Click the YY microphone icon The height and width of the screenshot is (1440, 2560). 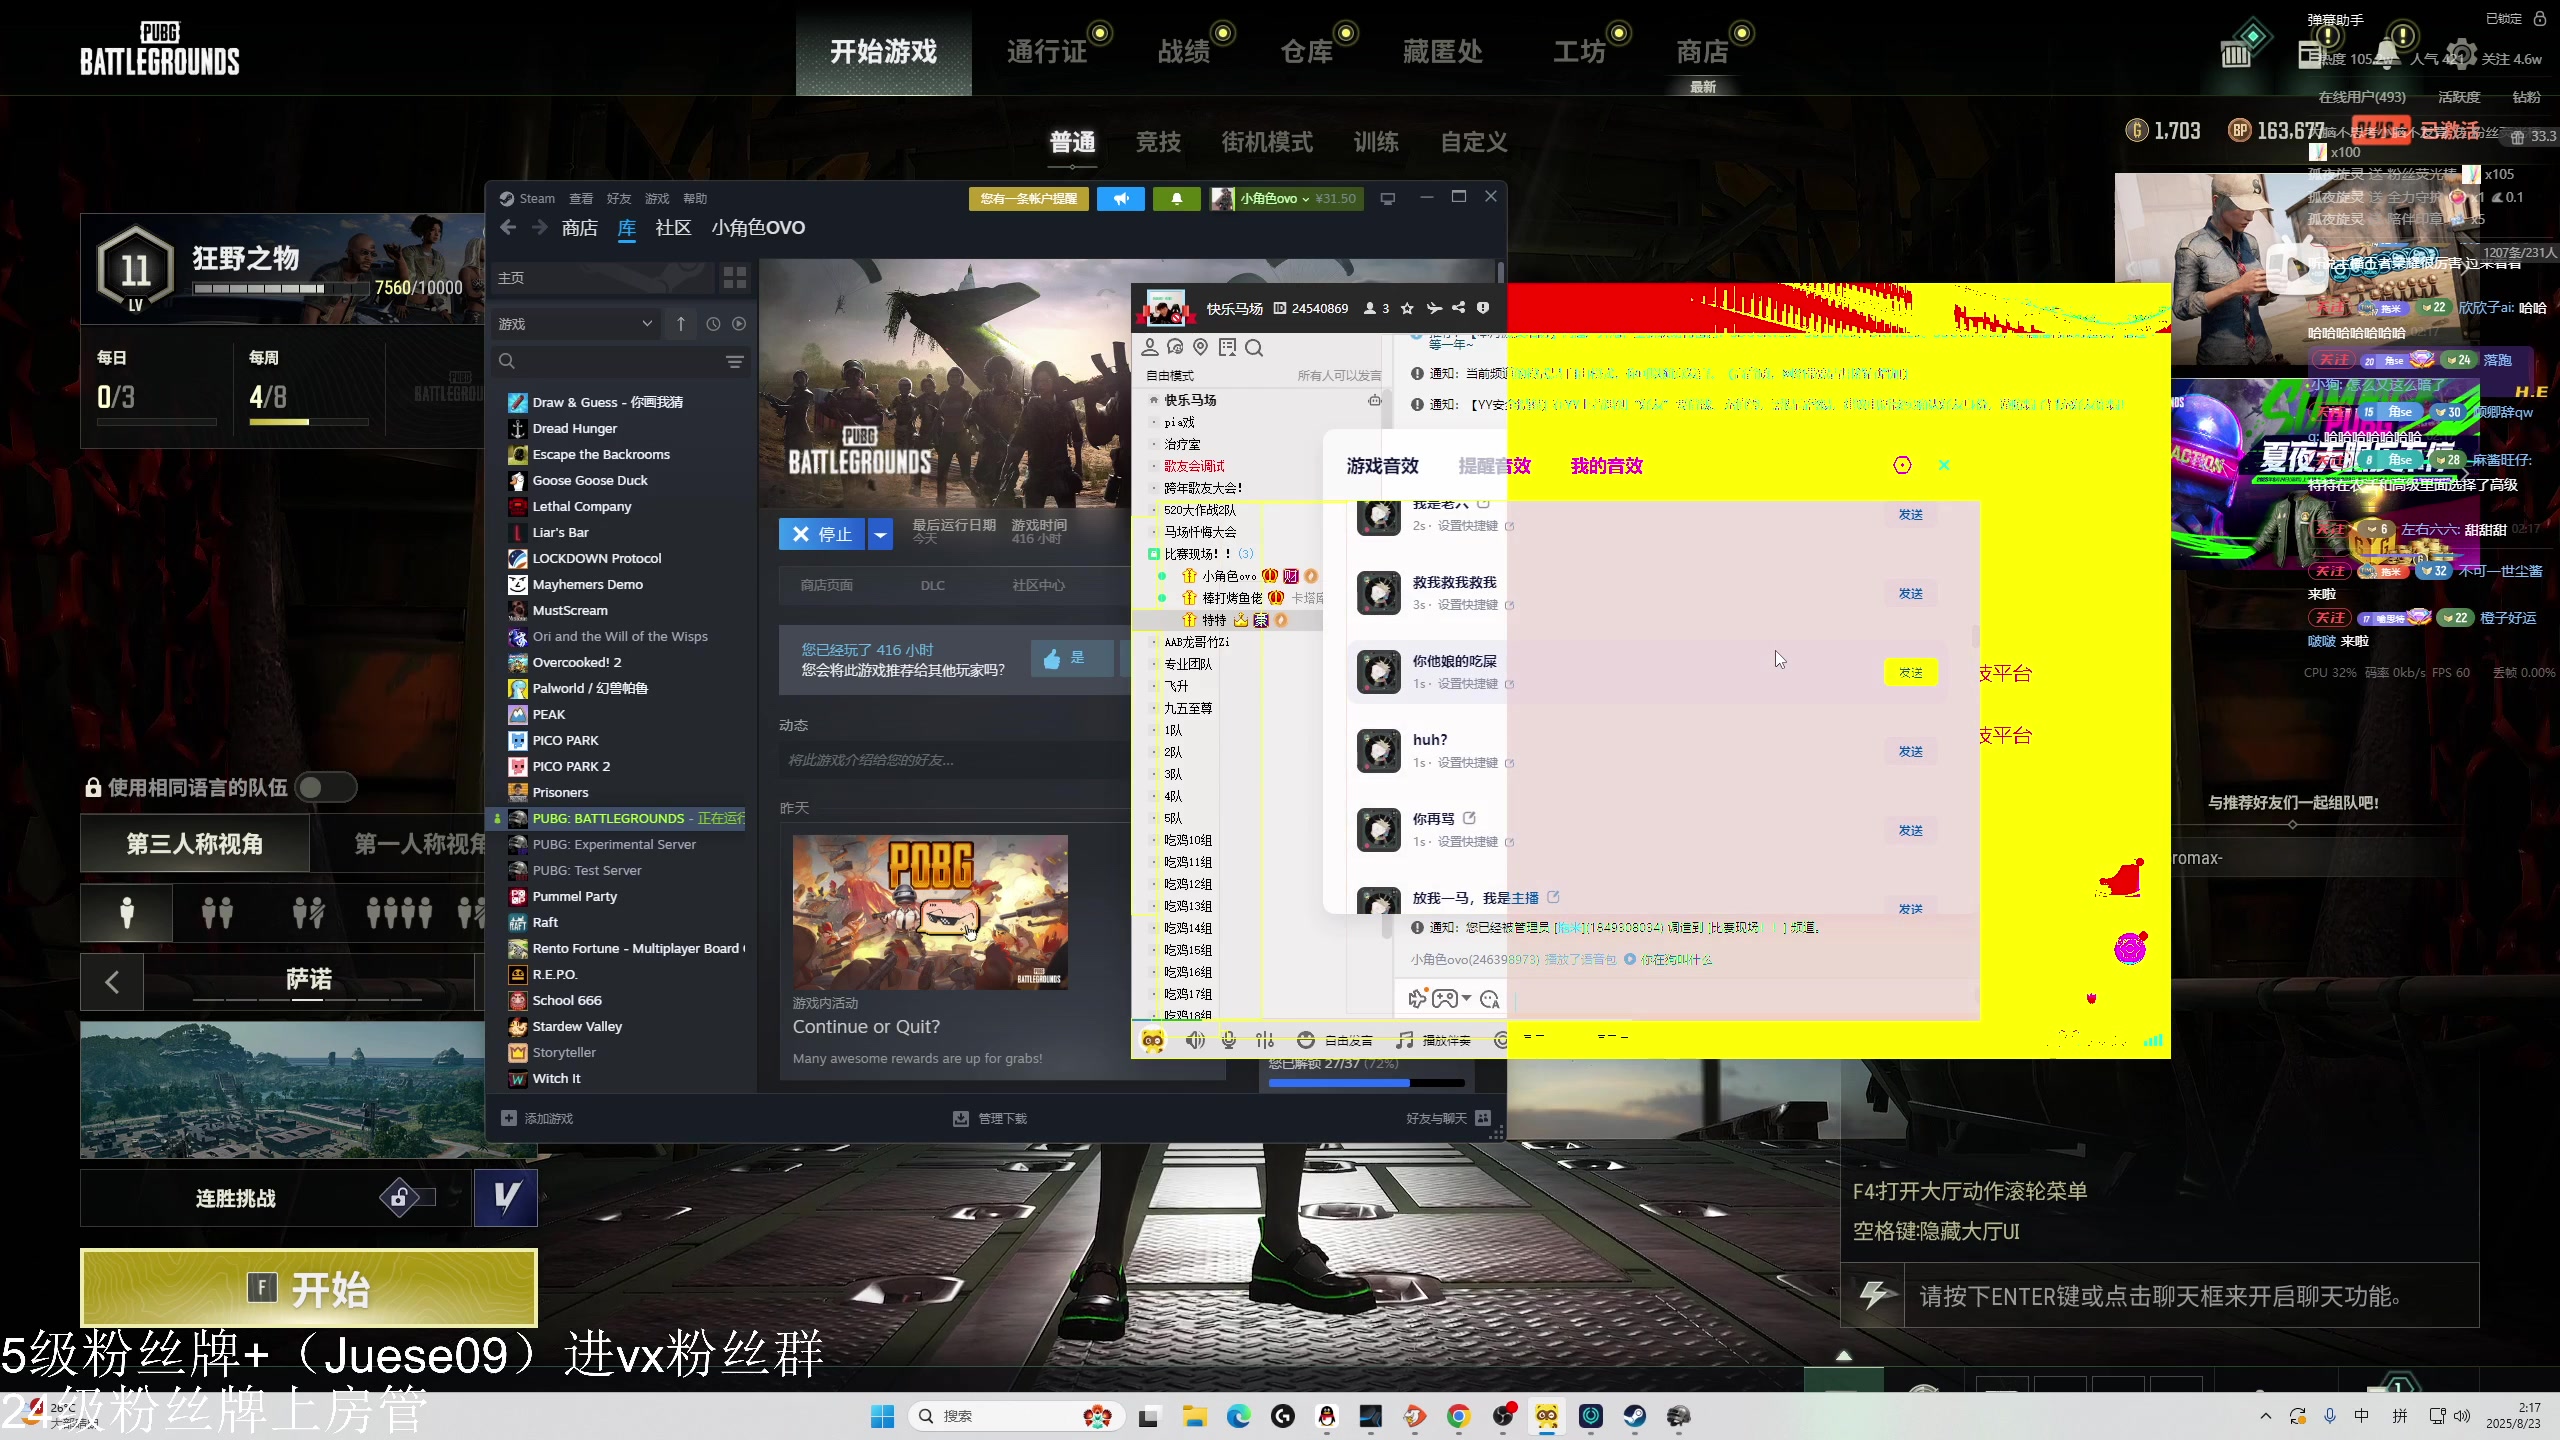(1229, 1040)
